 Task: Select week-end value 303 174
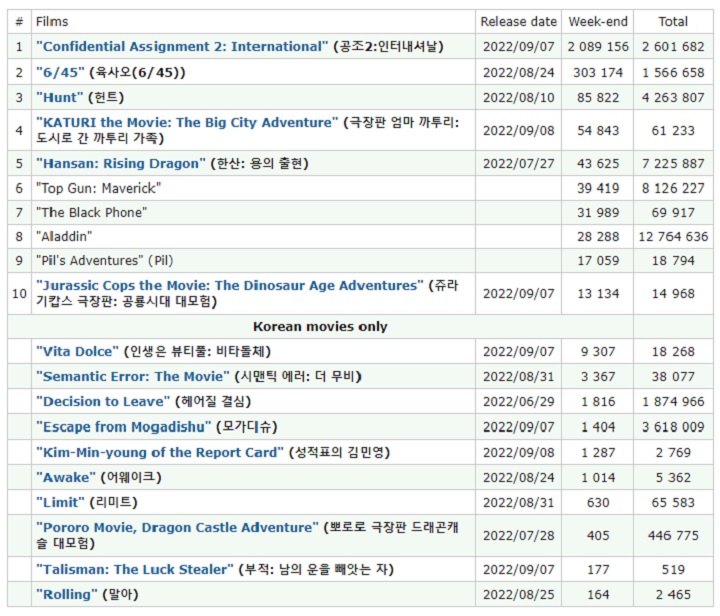pyautogui.click(x=598, y=73)
